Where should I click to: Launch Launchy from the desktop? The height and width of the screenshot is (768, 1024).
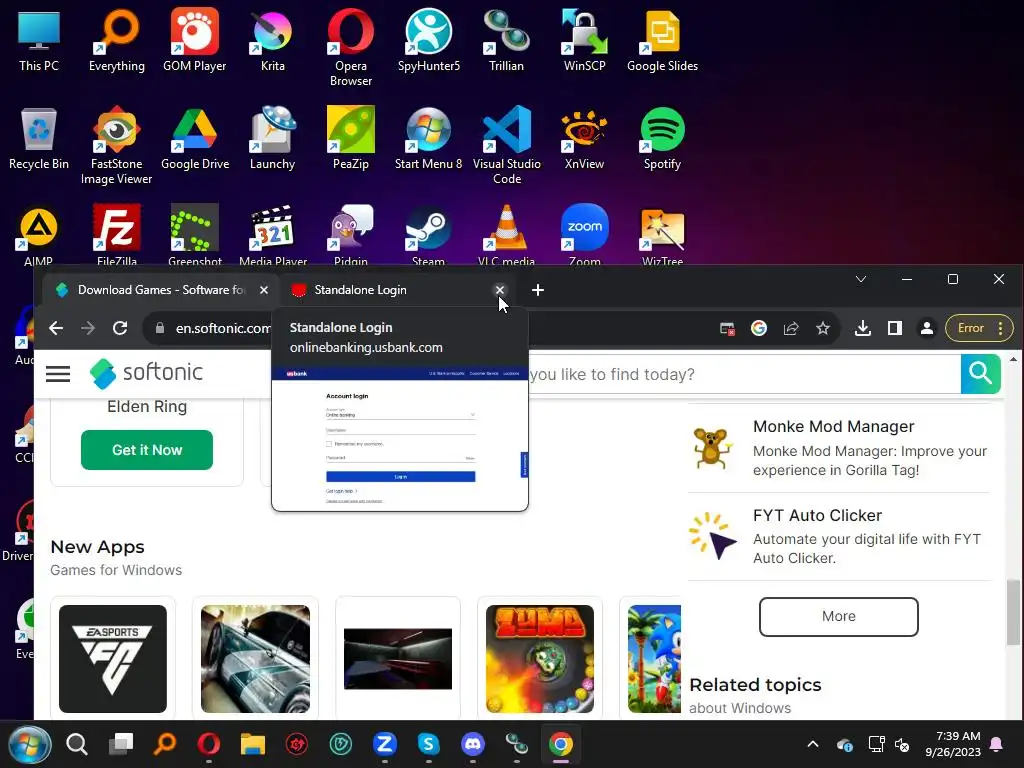(272, 138)
